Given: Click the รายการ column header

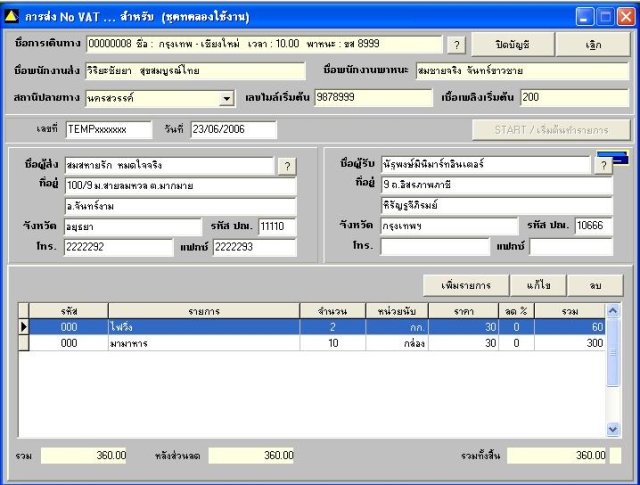Looking at the screenshot, I should click(x=204, y=311).
